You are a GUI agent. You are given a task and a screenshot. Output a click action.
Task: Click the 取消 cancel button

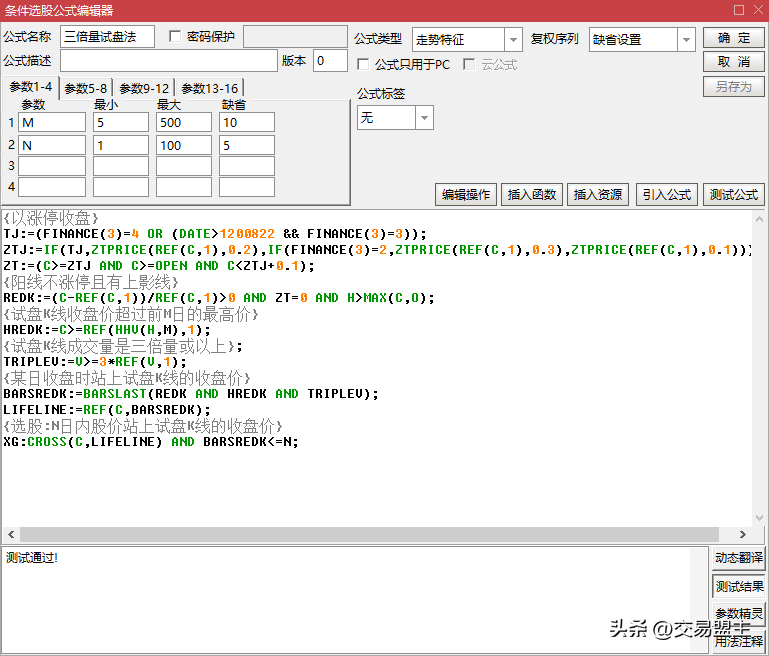click(734, 62)
